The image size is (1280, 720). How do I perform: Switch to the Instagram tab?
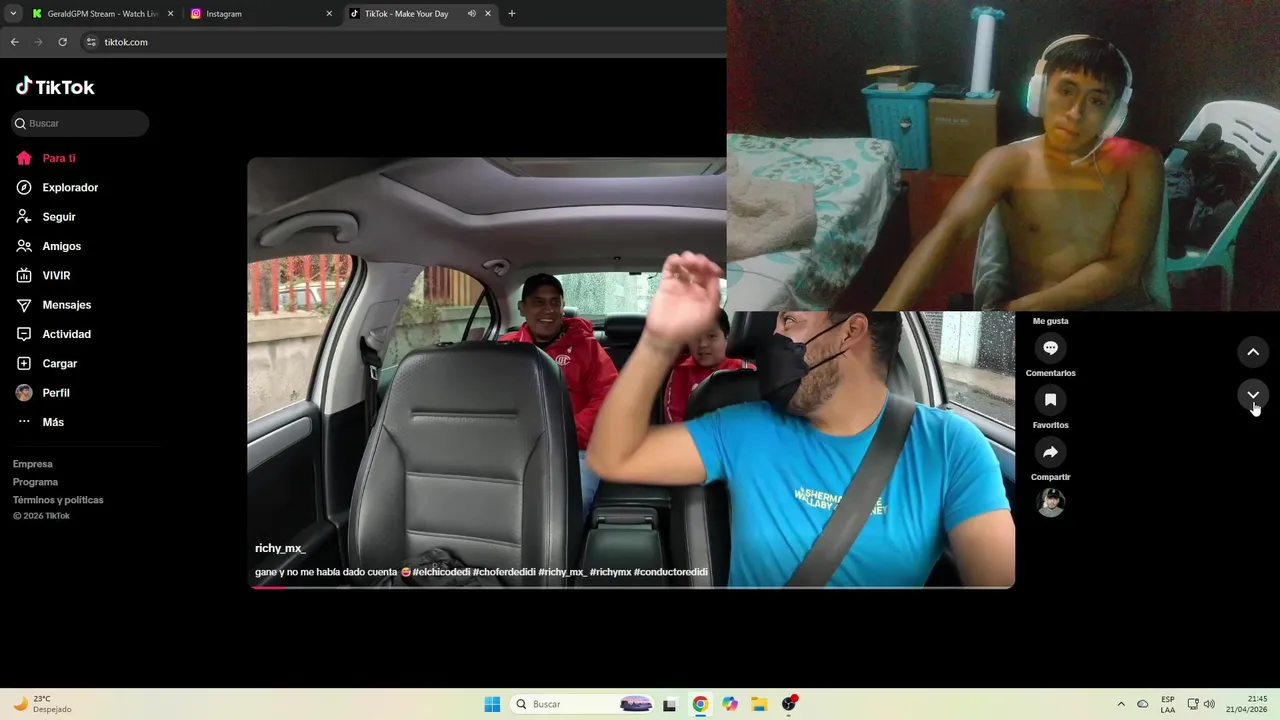[x=260, y=14]
